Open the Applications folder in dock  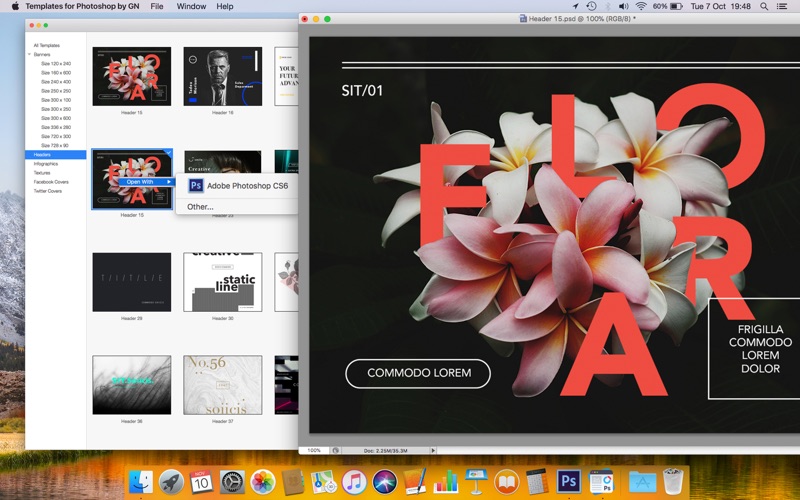click(x=642, y=481)
